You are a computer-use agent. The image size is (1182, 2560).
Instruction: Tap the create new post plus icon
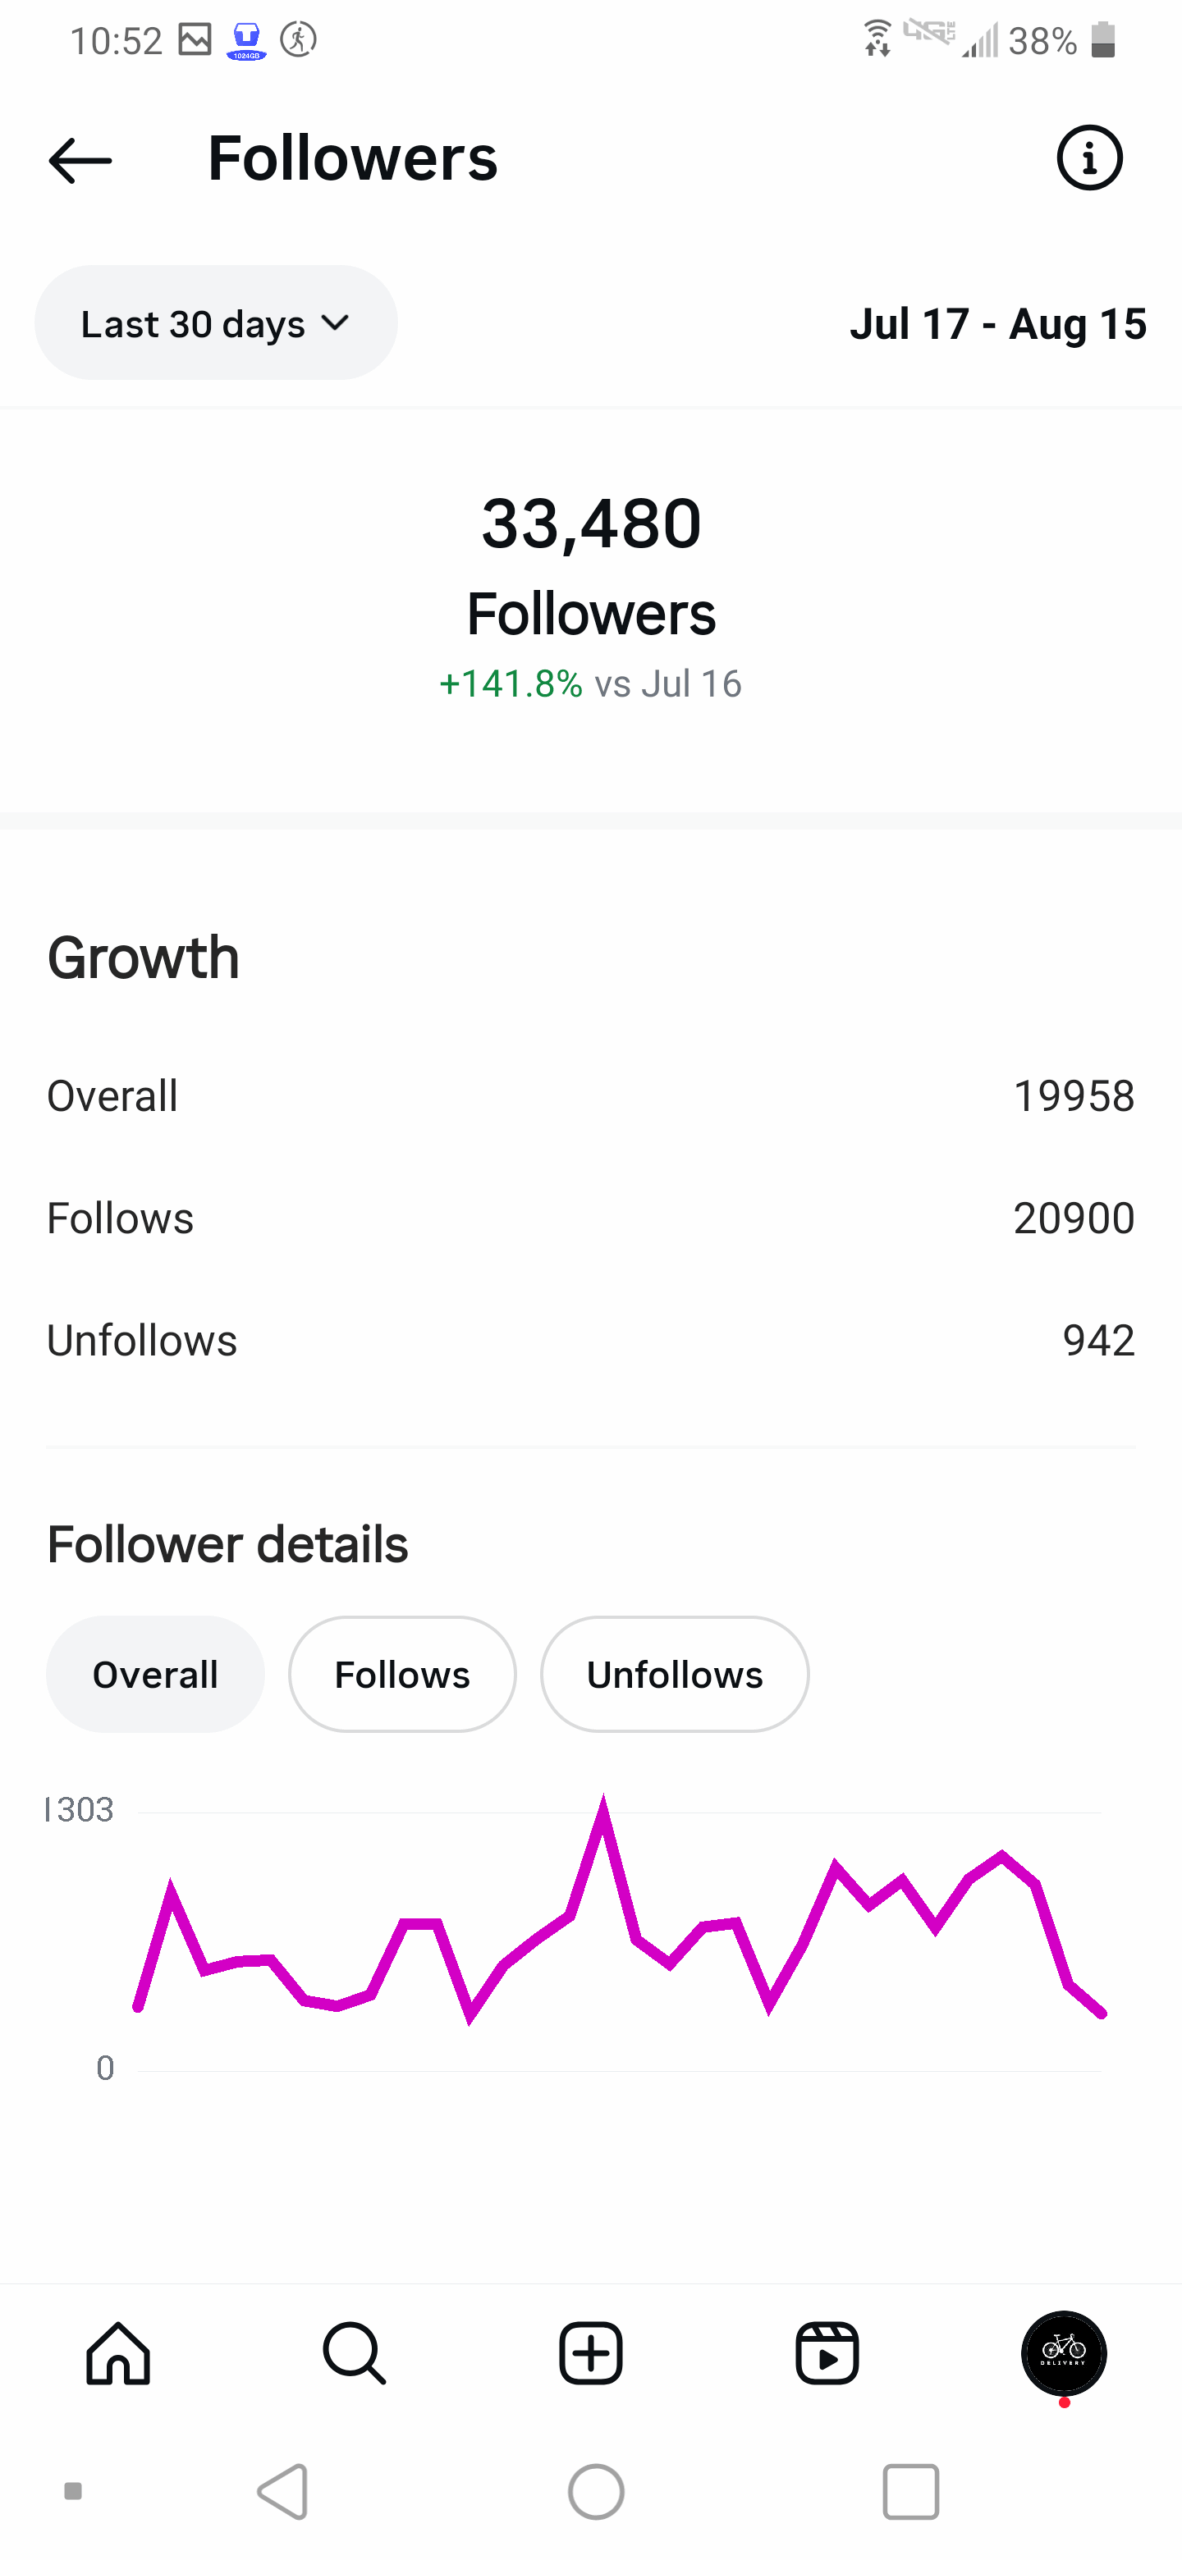click(x=590, y=2352)
